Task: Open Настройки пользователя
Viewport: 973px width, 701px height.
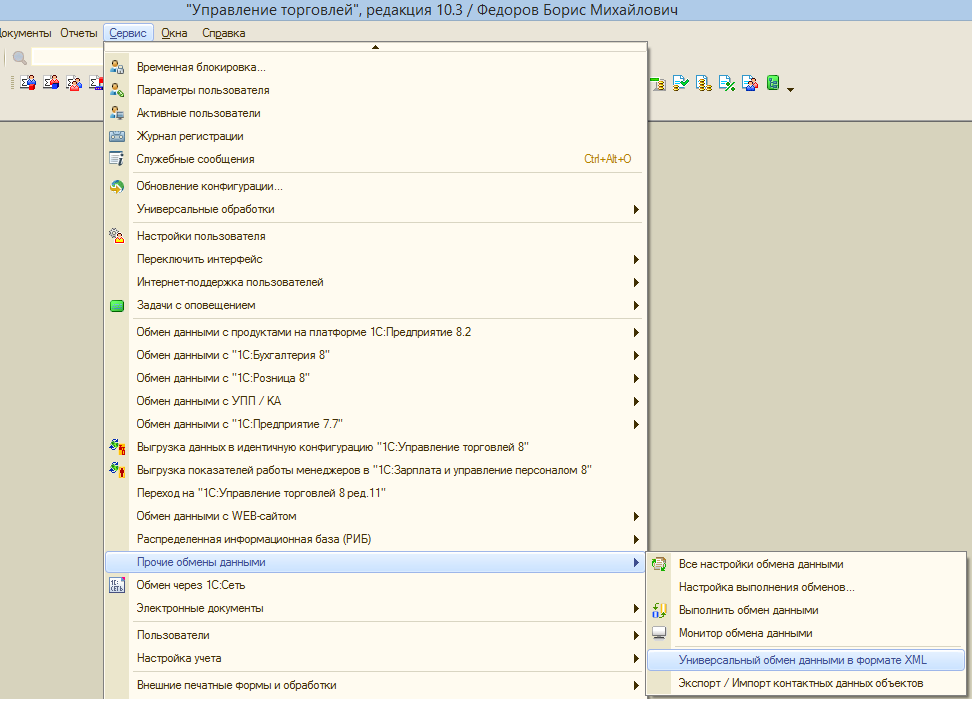Action: [376, 236]
